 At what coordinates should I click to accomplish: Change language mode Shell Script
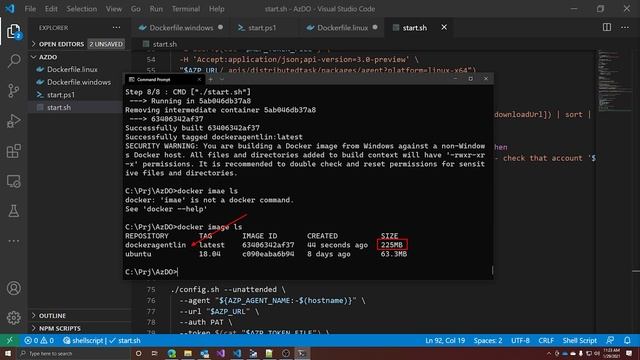[580, 340]
